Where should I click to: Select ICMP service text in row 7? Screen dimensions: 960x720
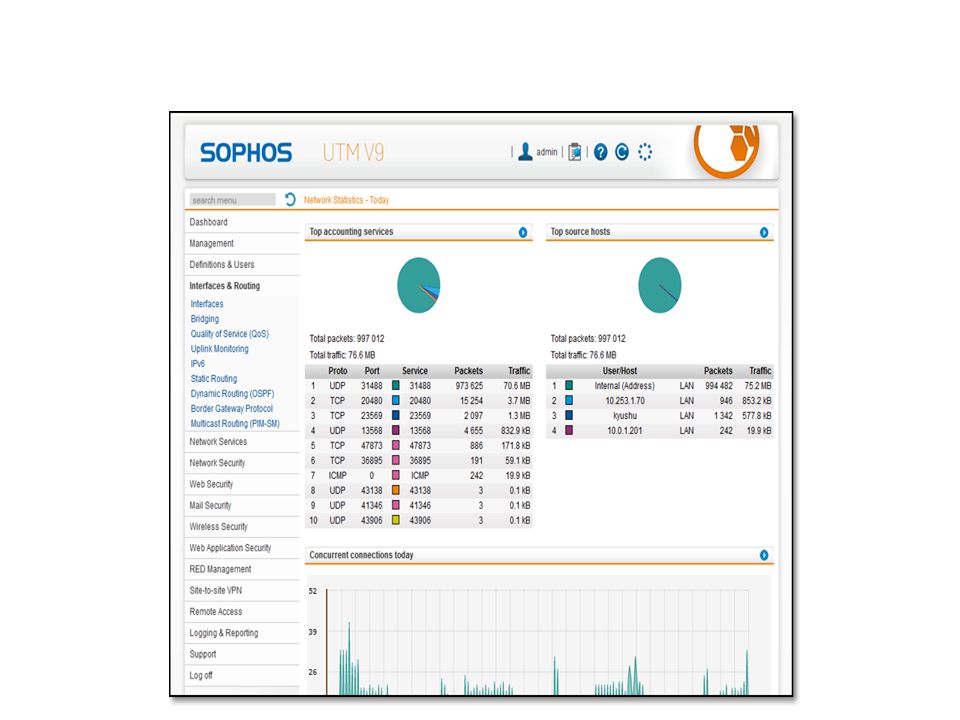[420, 476]
